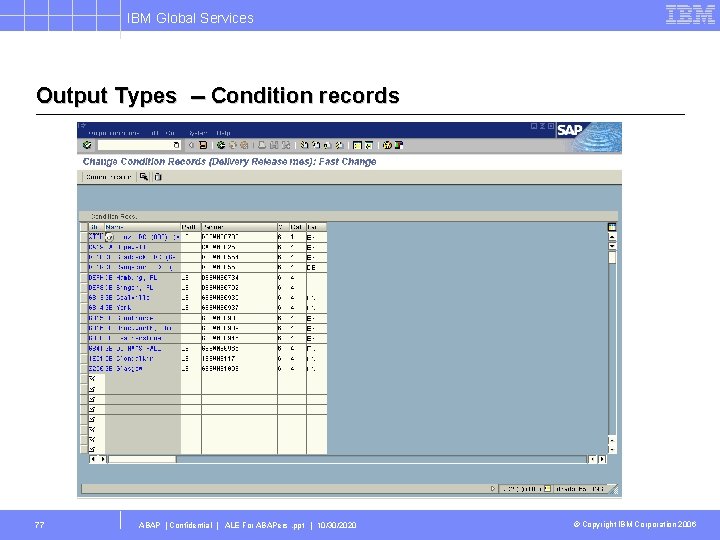Click the red Cancel icon
Viewport: 720px width, 540px height.
point(244,145)
